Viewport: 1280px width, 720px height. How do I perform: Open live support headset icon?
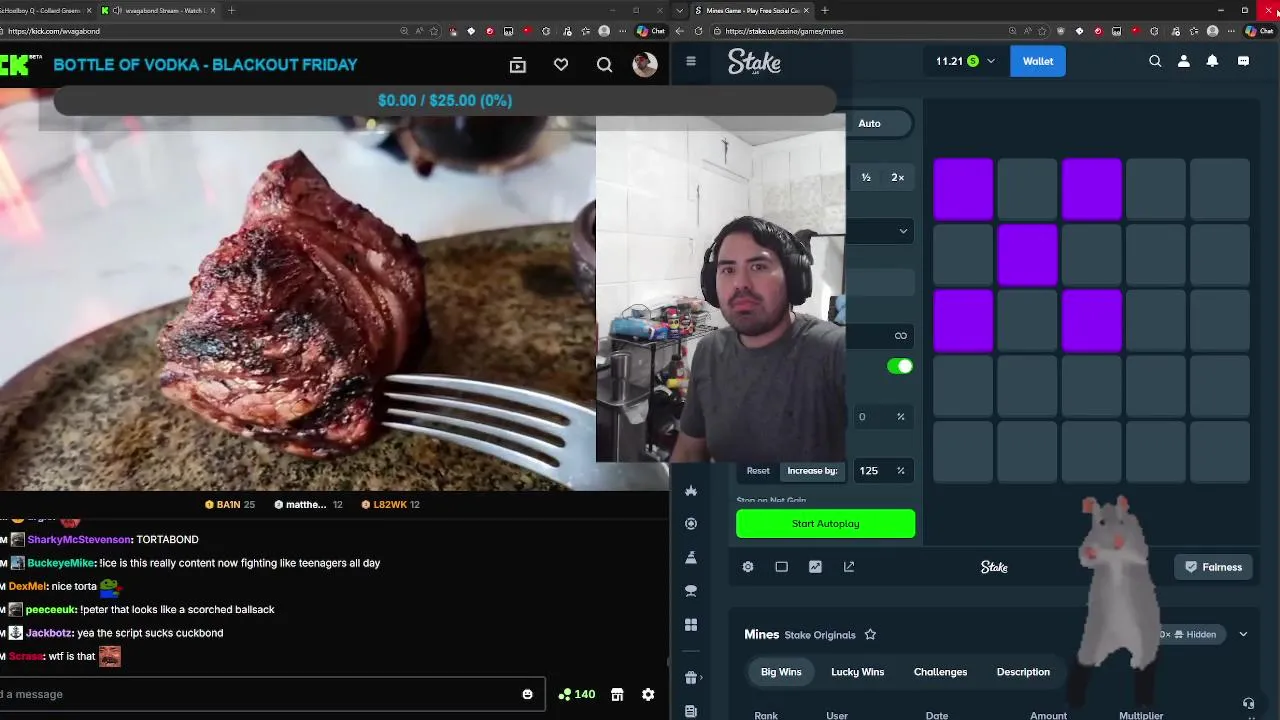coord(1248,704)
